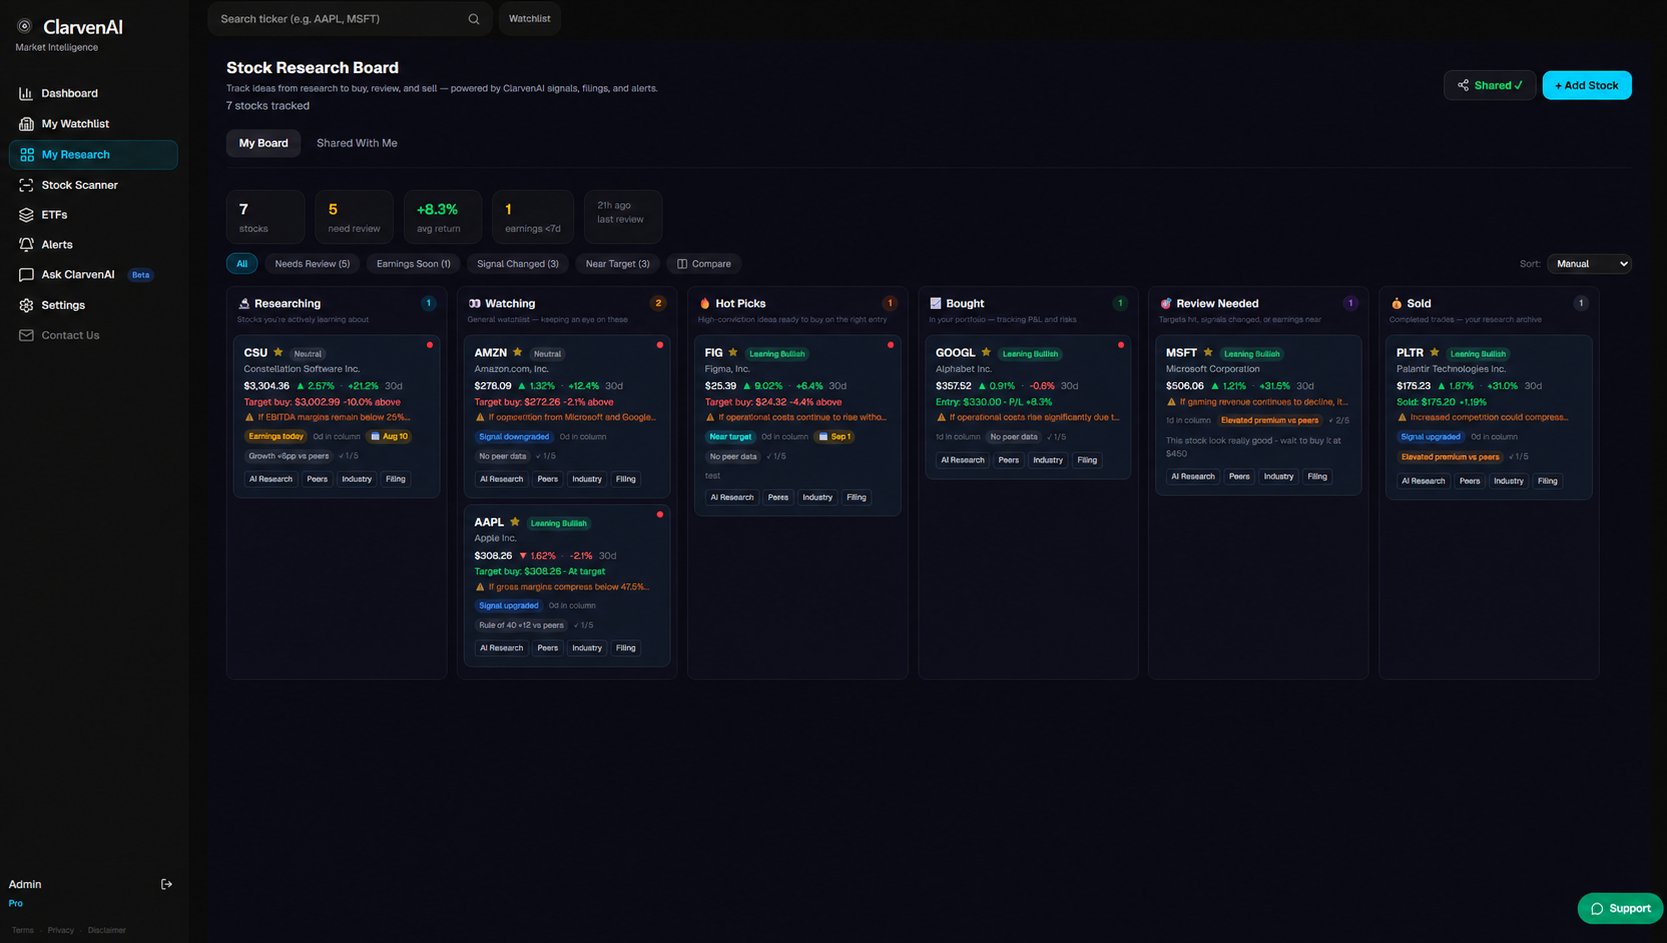Select the All filter chip
1667x943 pixels.
pyautogui.click(x=242, y=264)
